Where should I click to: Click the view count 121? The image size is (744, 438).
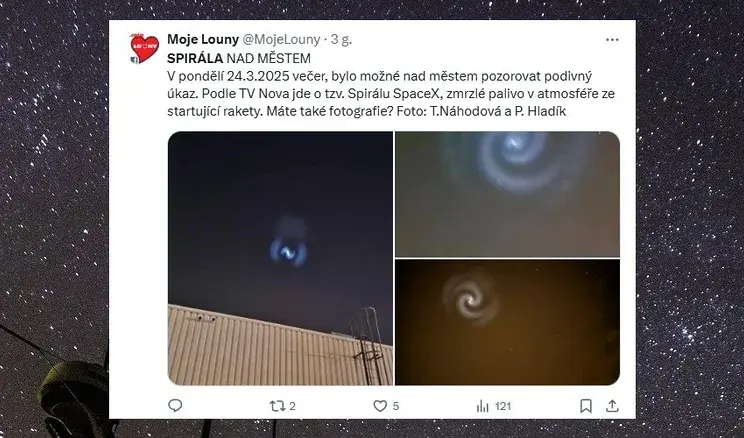[x=503, y=406]
